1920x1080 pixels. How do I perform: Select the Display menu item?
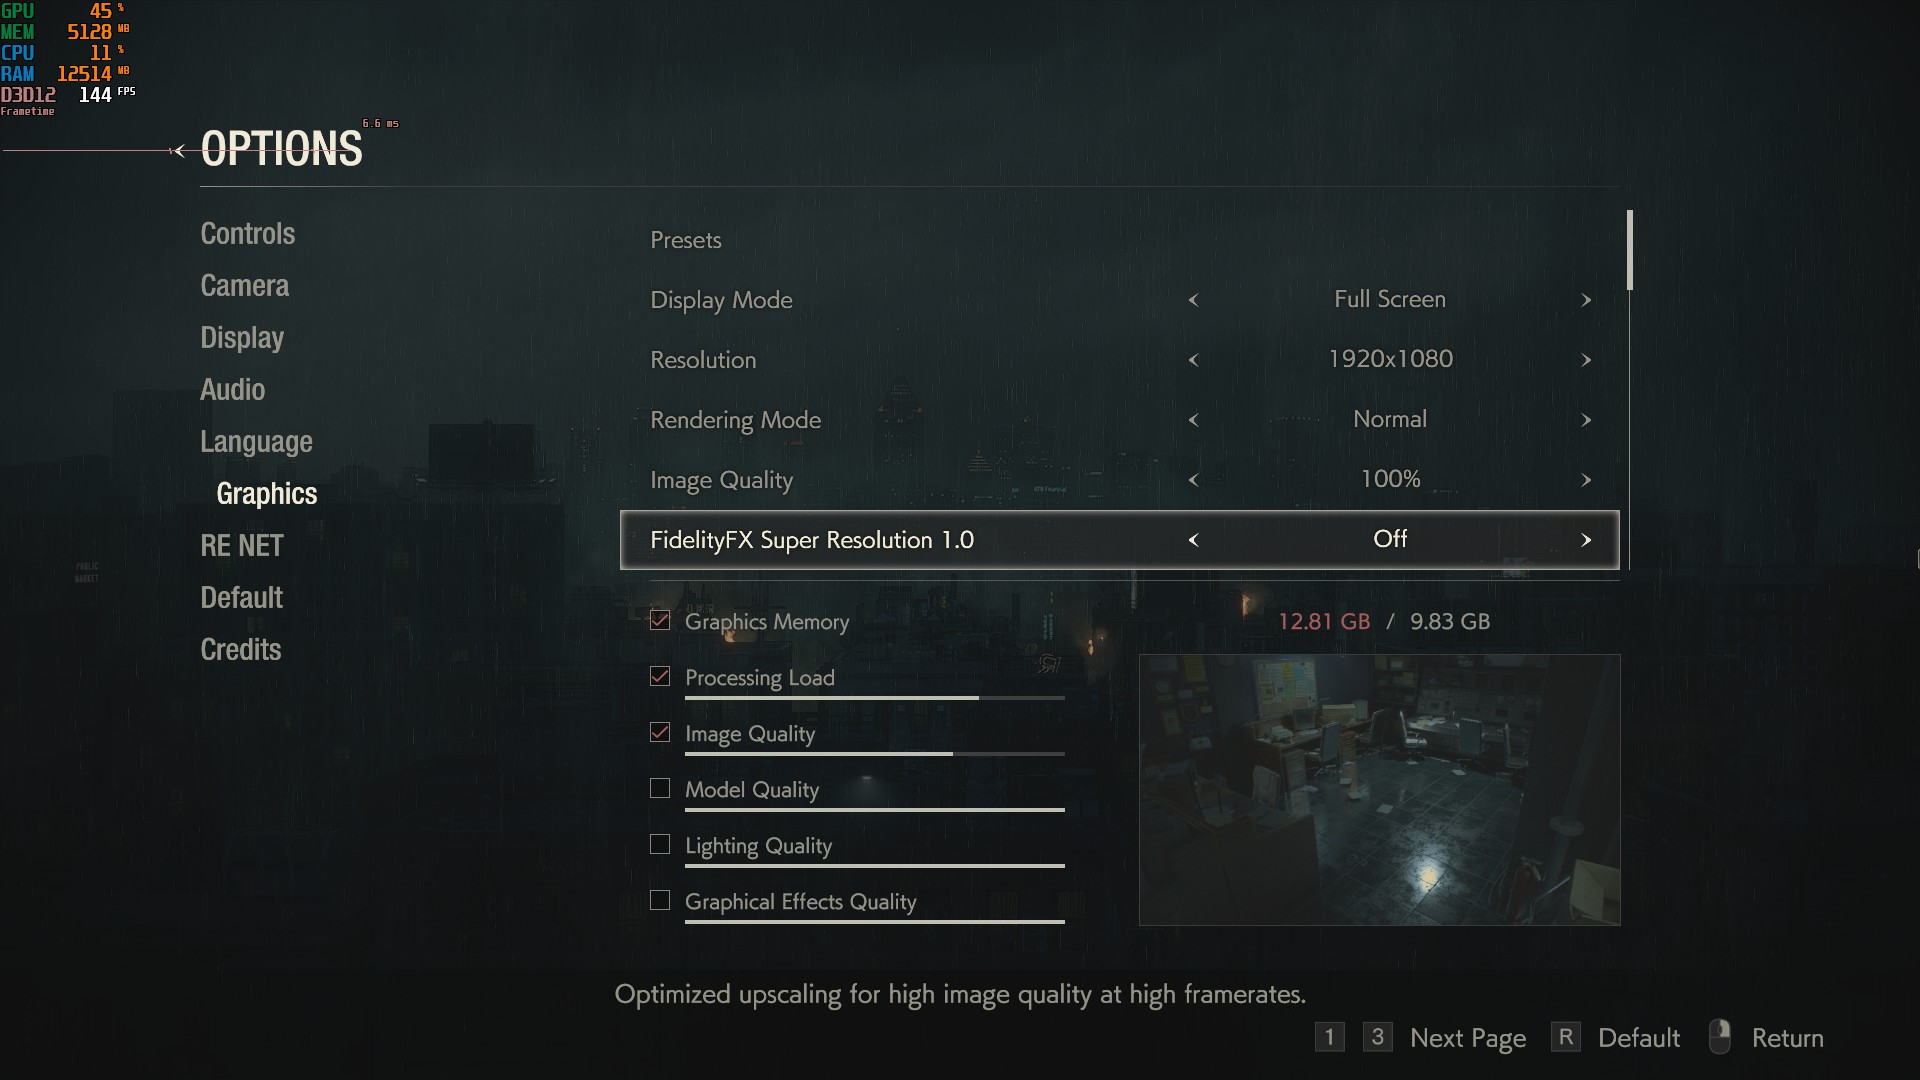tap(241, 336)
